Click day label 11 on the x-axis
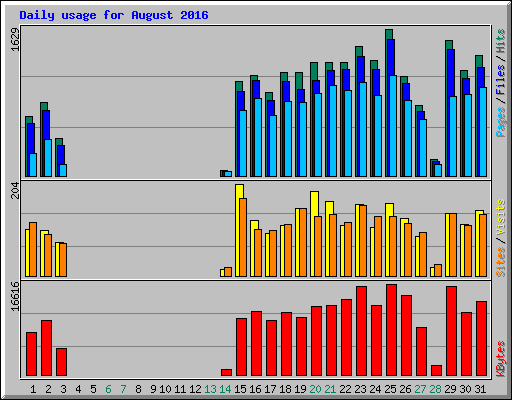 pyautogui.click(x=180, y=389)
